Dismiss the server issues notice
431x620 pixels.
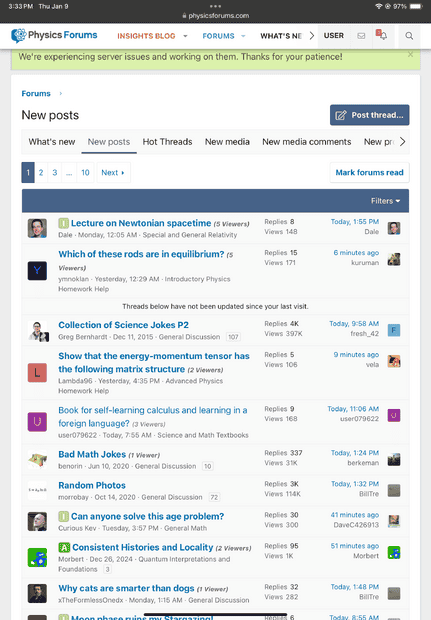pos(410,55)
